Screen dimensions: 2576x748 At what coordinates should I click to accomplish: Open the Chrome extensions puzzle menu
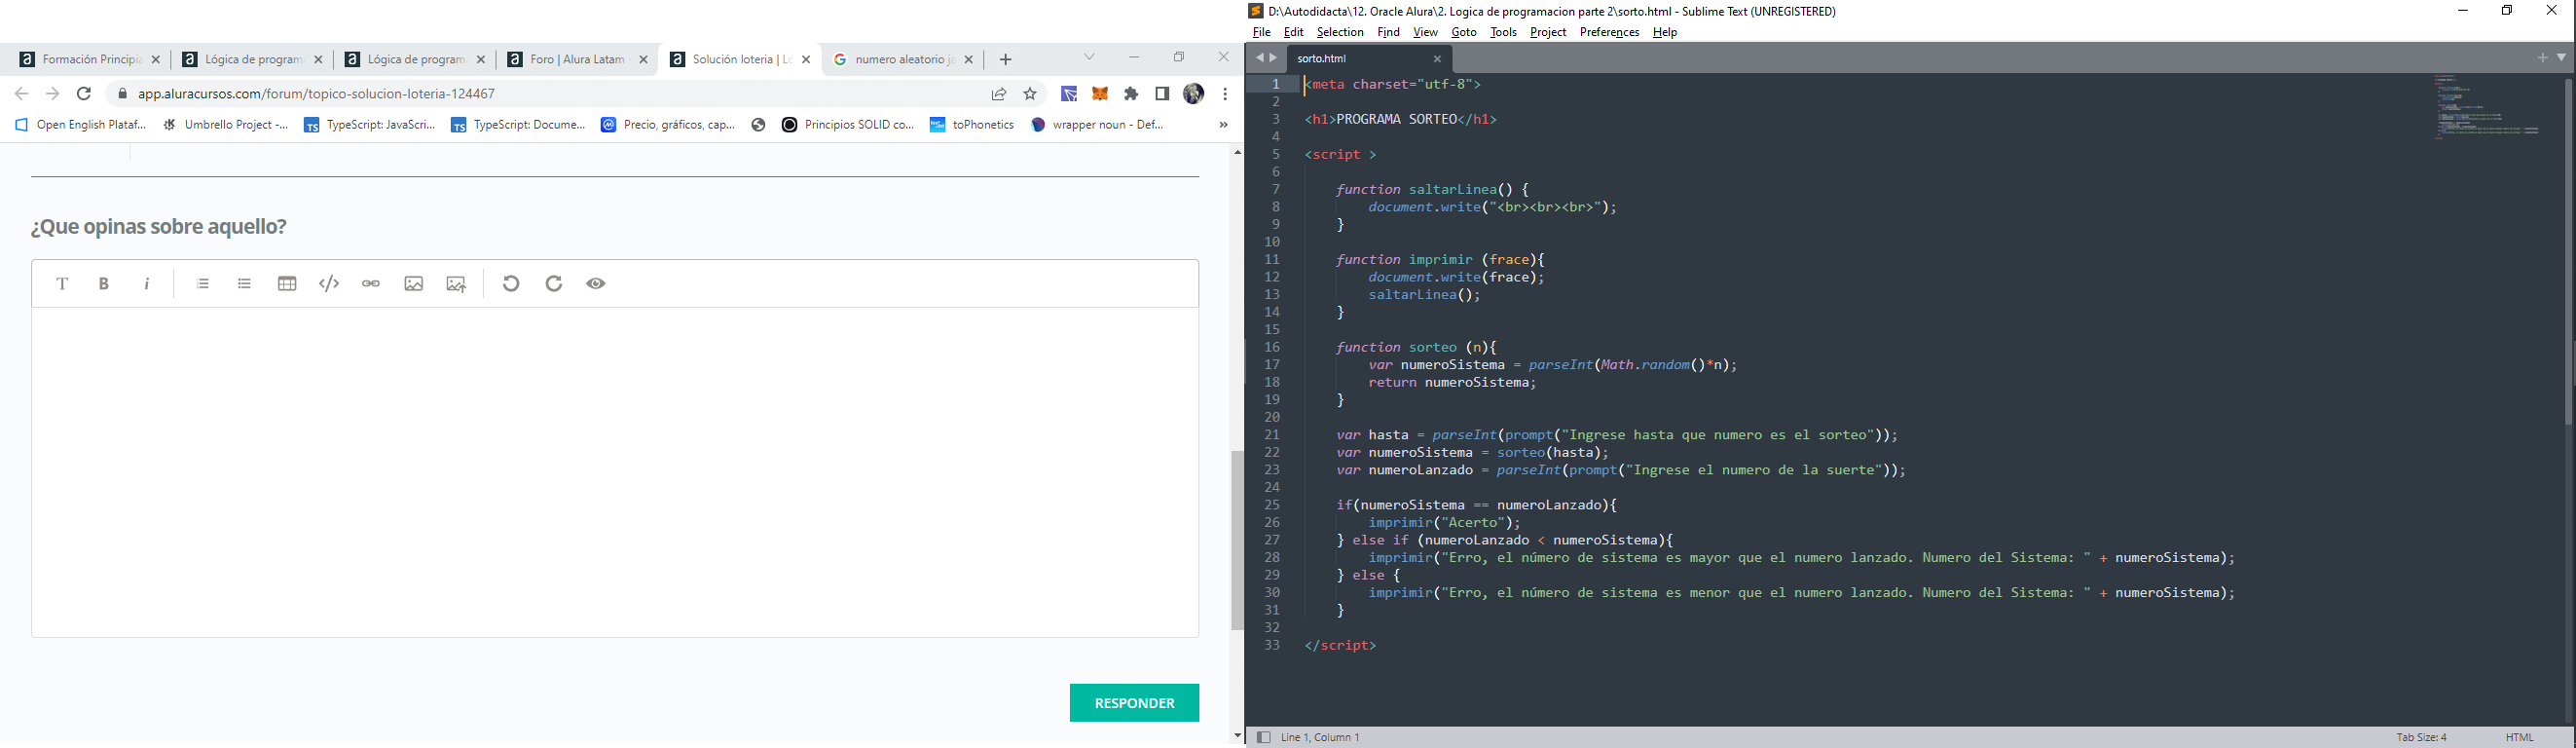tap(1131, 94)
